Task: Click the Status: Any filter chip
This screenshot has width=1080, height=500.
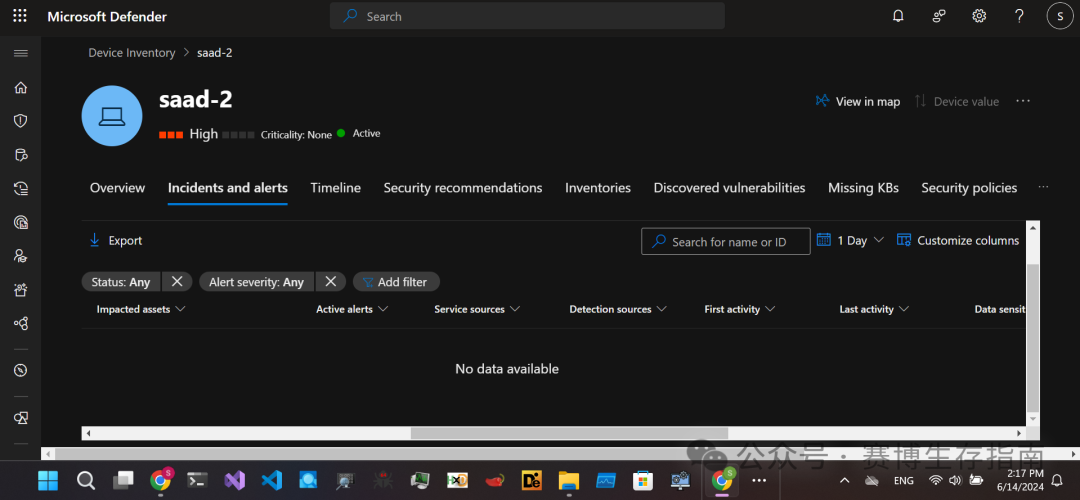Action: 121,282
